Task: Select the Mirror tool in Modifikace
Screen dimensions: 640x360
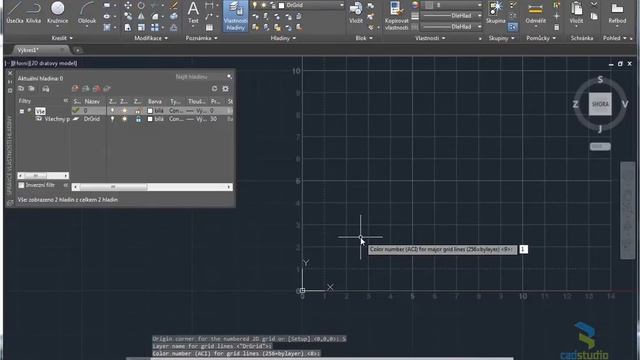Action: pos(141,16)
